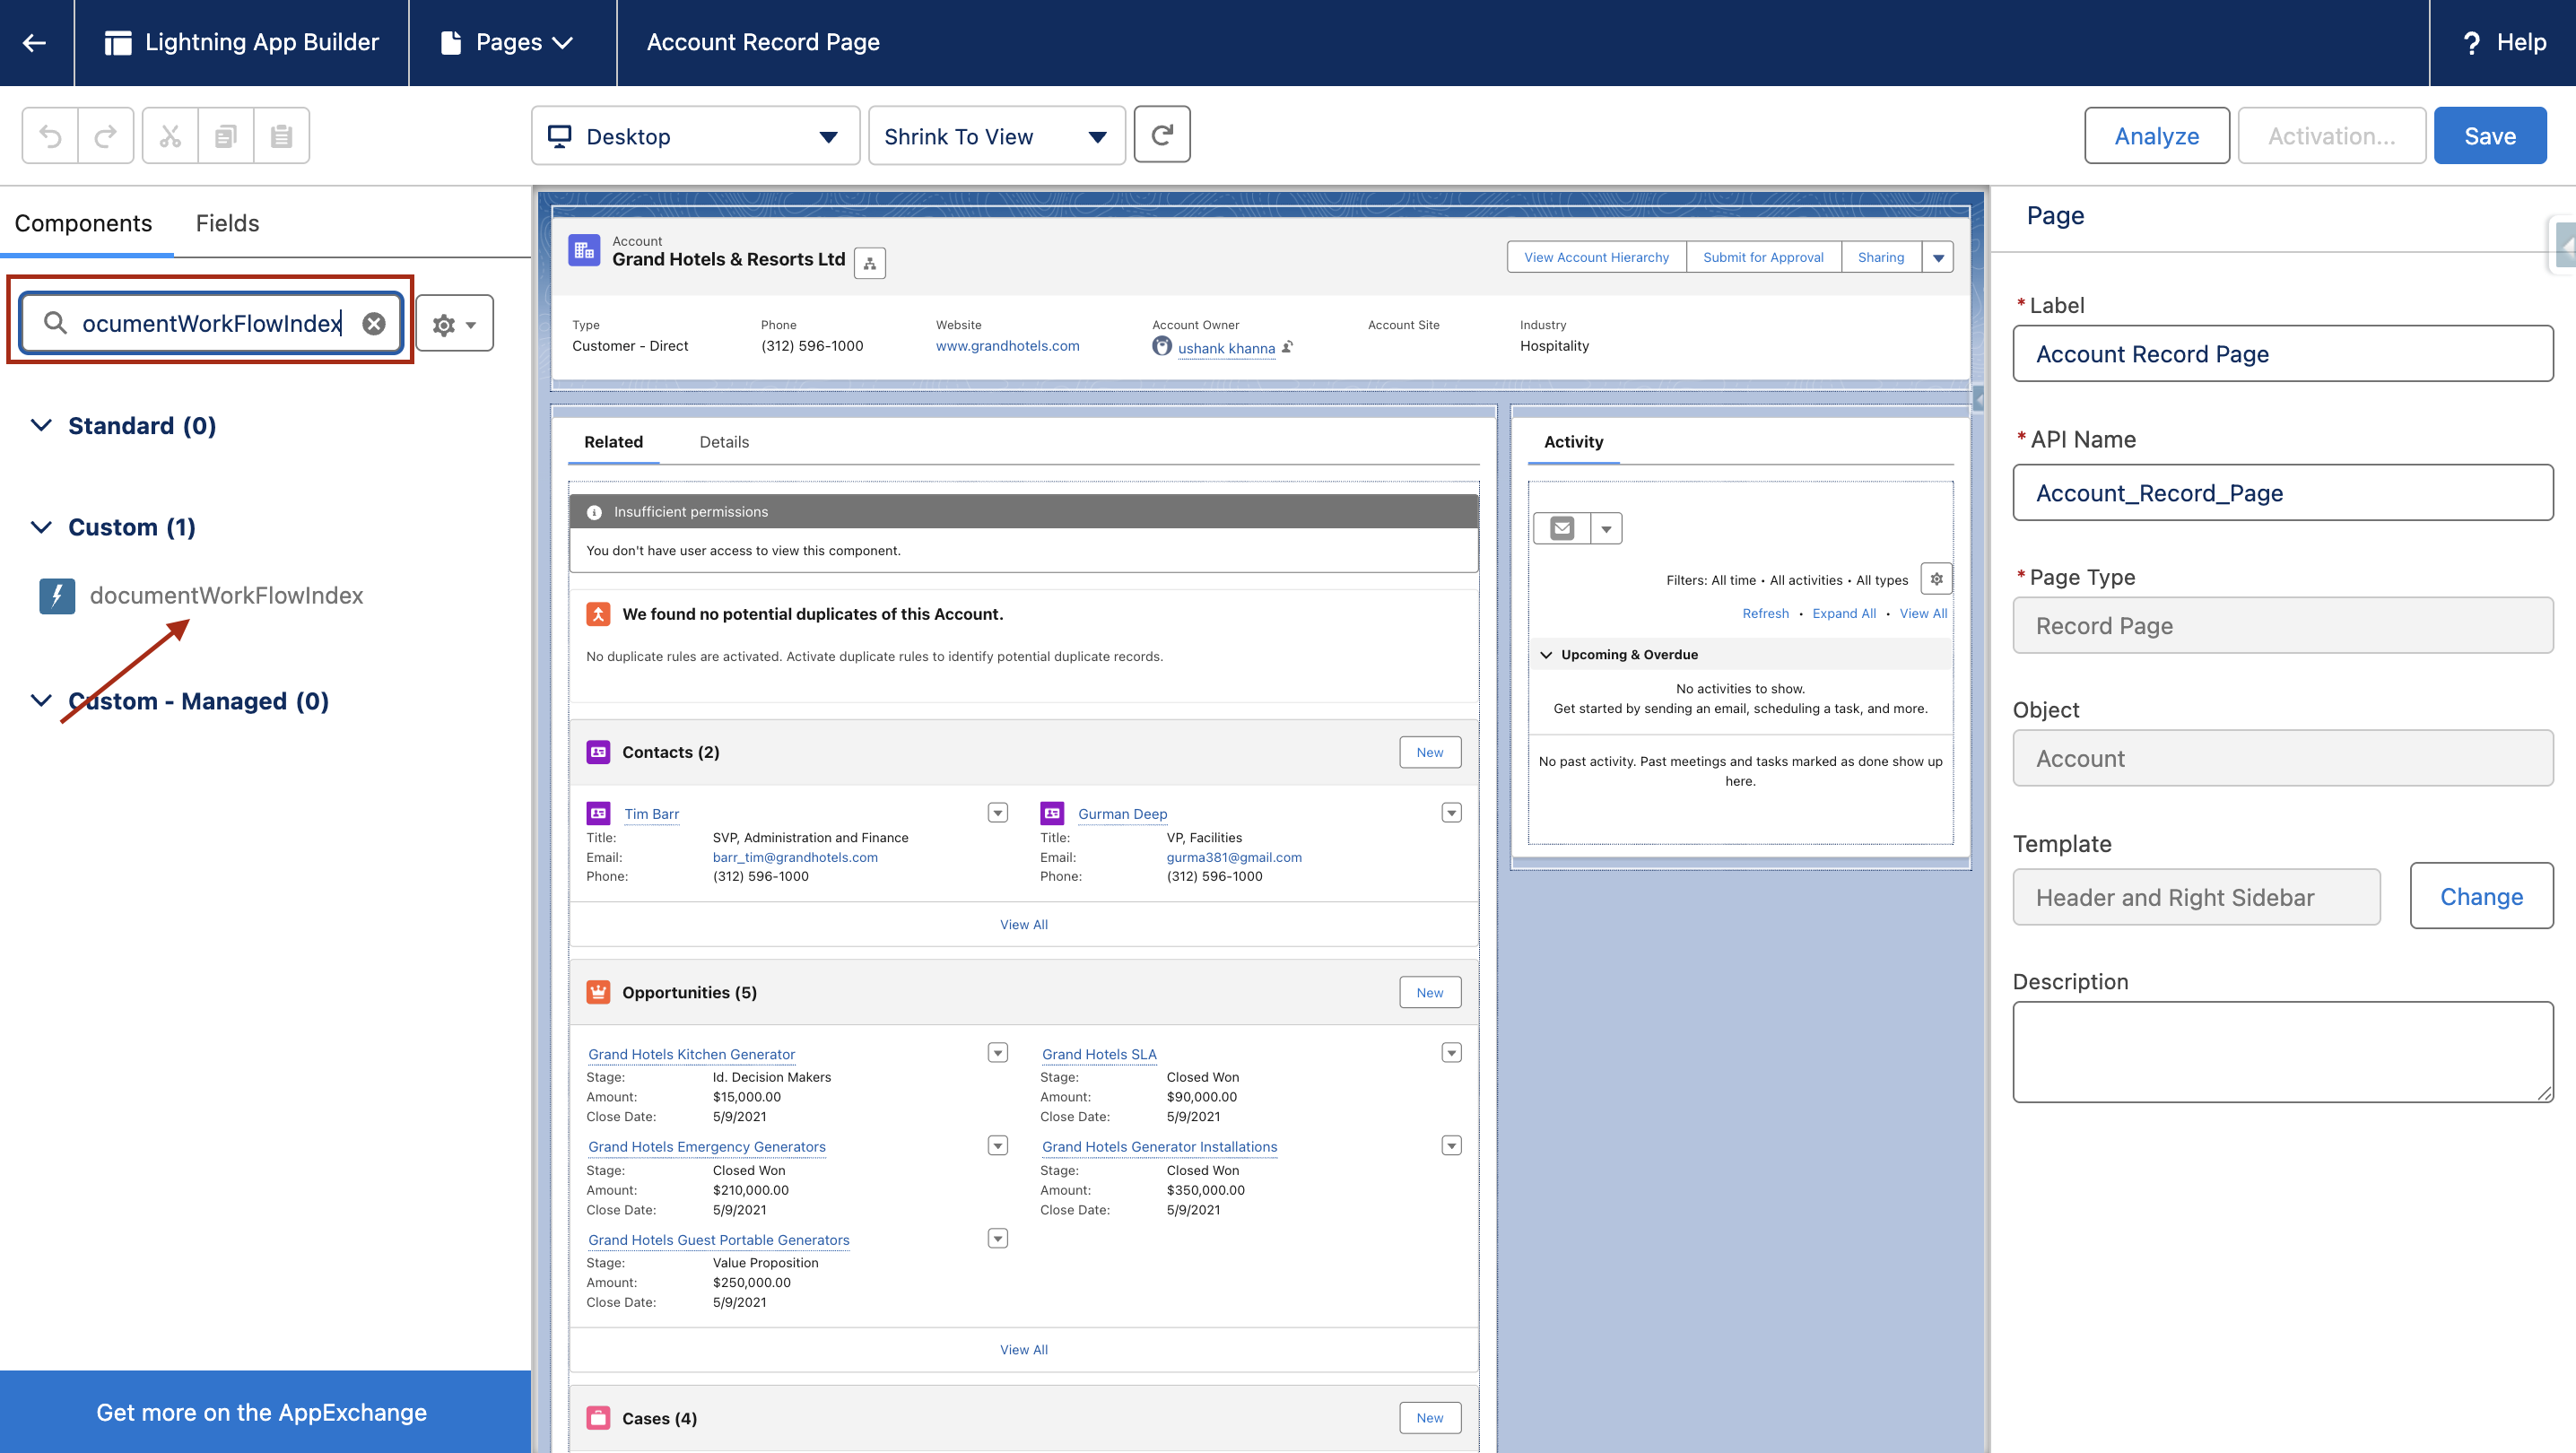This screenshot has width=2576, height=1453.
Task: Click the email icon in Activity panel
Action: click(x=1562, y=528)
